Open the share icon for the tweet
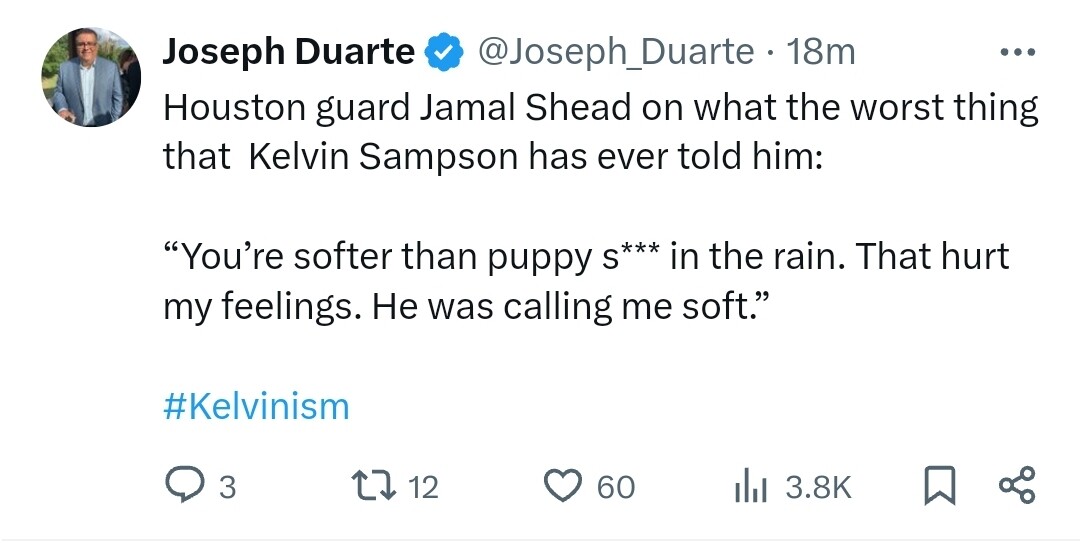Screen dimensions: 1080x543 1018,486
